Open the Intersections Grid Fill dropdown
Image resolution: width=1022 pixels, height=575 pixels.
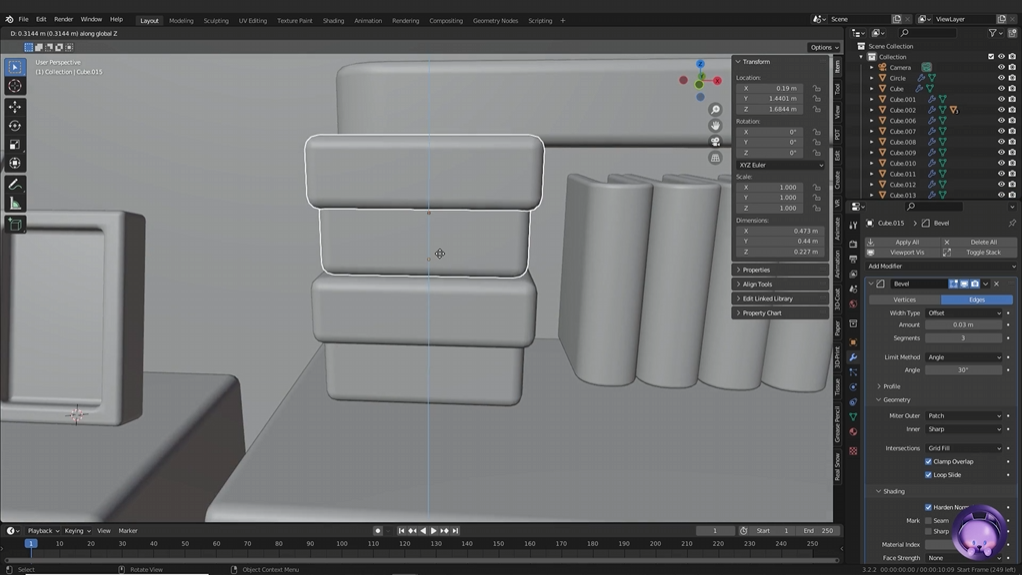click(963, 449)
